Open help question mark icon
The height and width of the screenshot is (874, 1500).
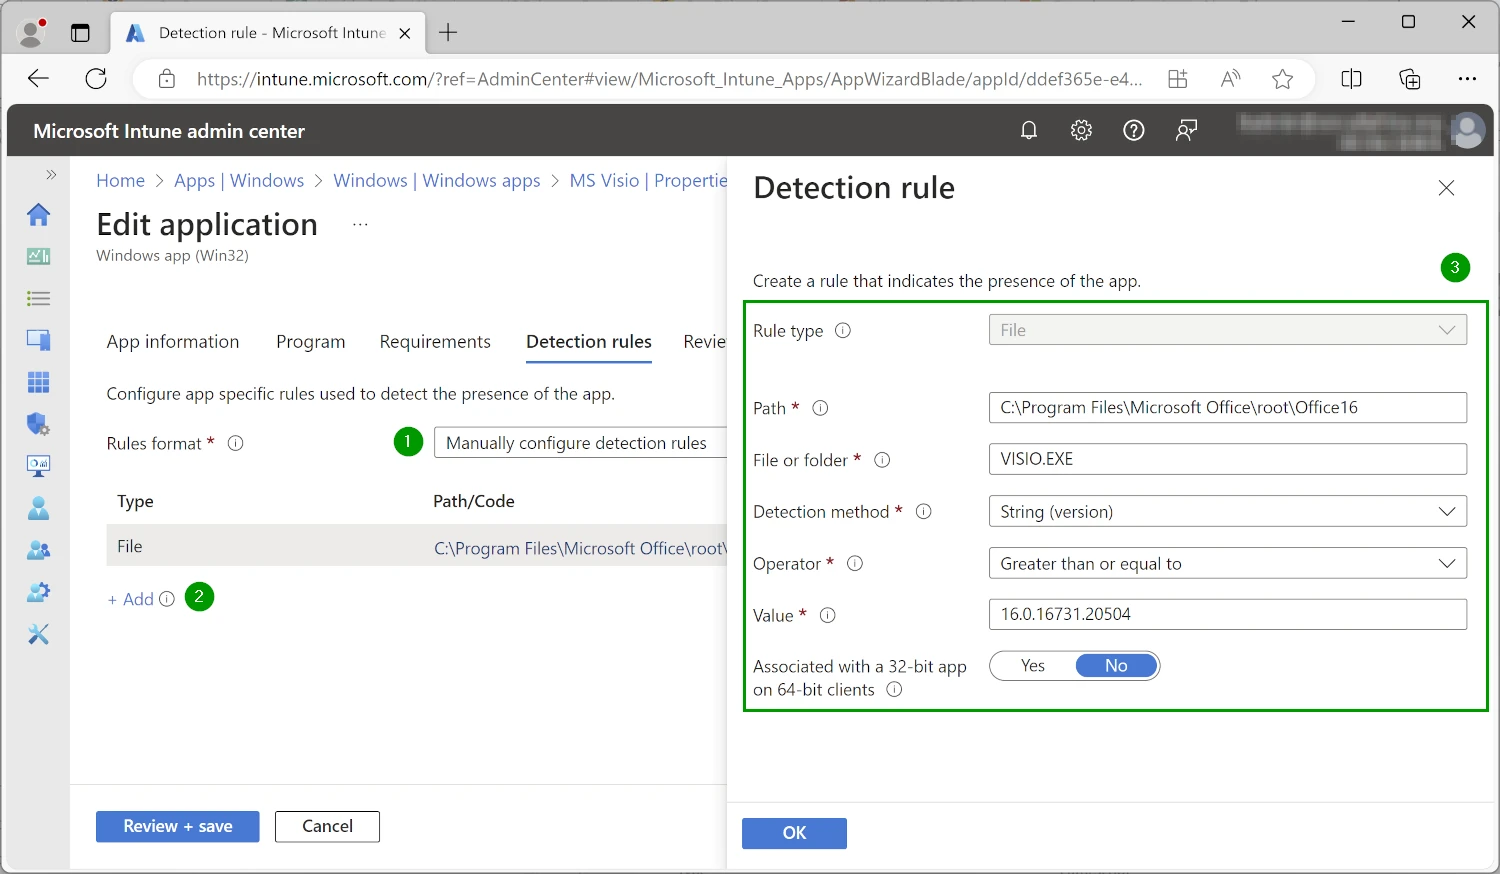1133,130
